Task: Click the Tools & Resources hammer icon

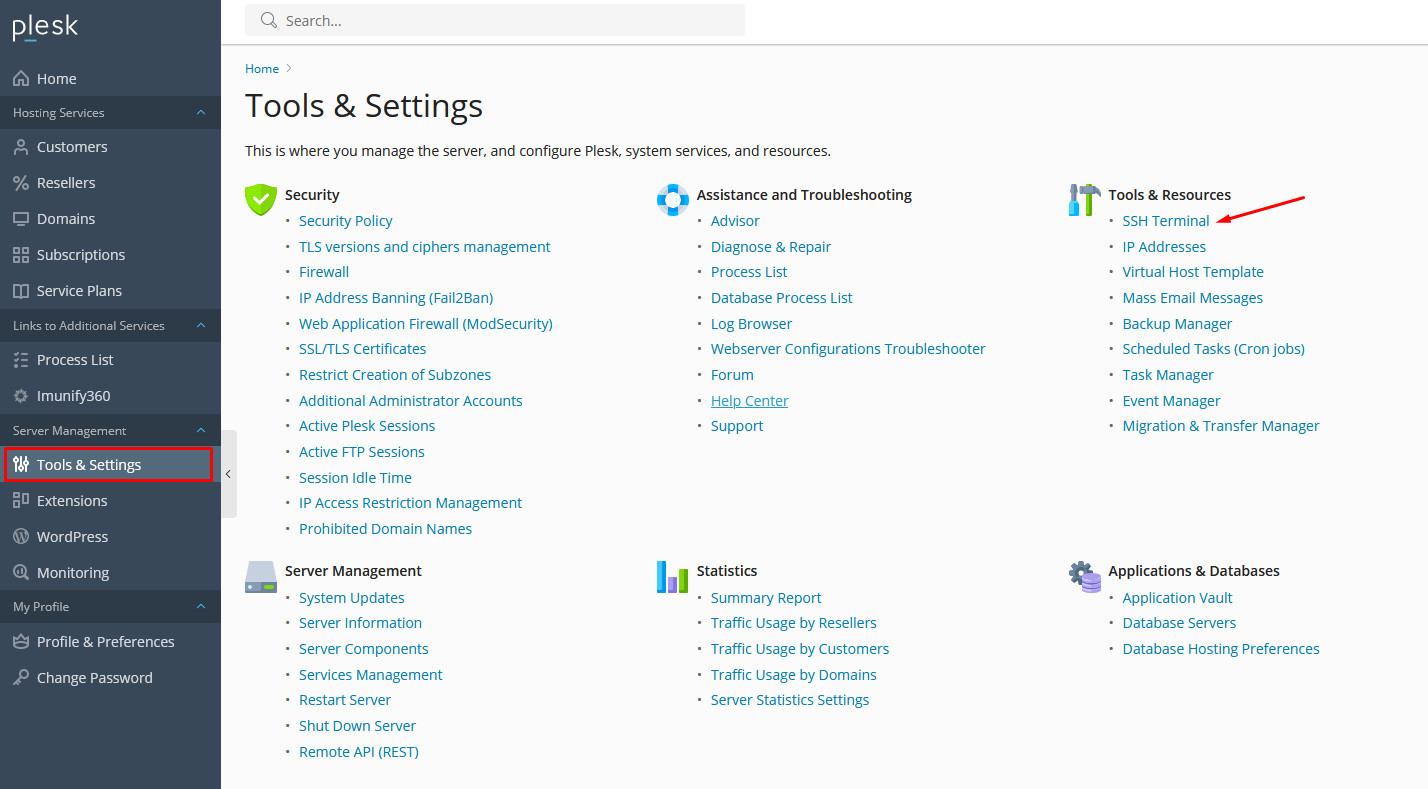Action: [x=1084, y=199]
